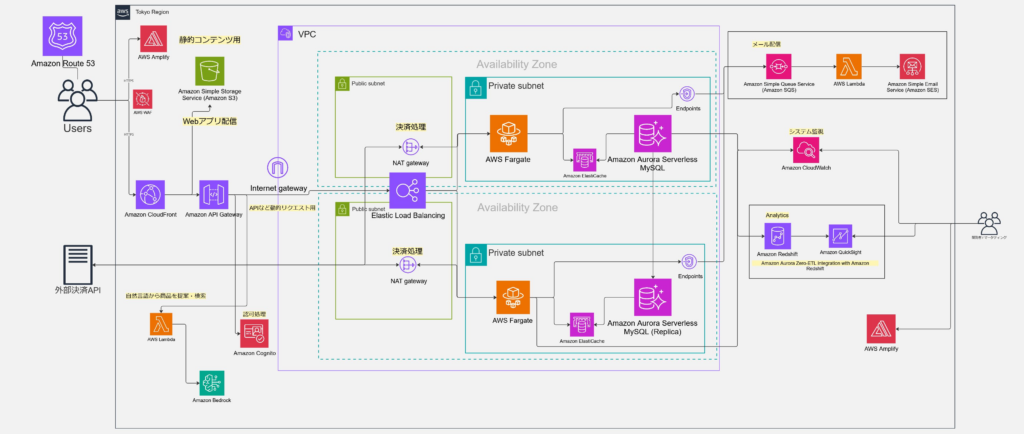This screenshot has height=434, width=1024.
Task: Select the small users icon beside the Analytics box
Action: pyautogui.click(x=990, y=224)
